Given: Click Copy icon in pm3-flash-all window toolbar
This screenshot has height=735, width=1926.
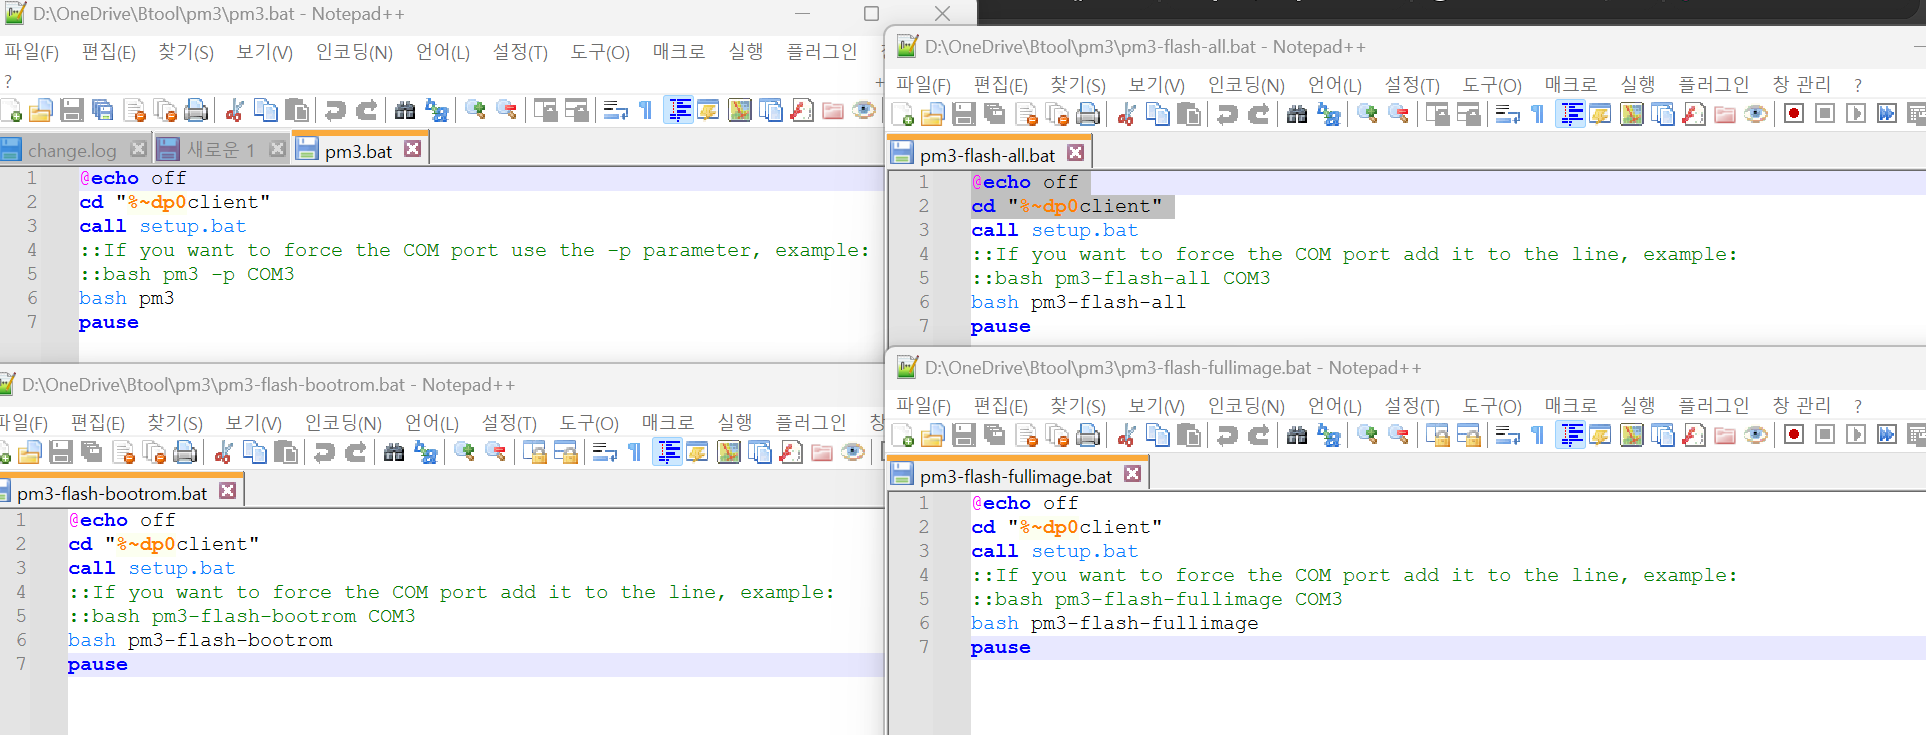Looking at the screenshot, I should click(x=1158, y=114).
